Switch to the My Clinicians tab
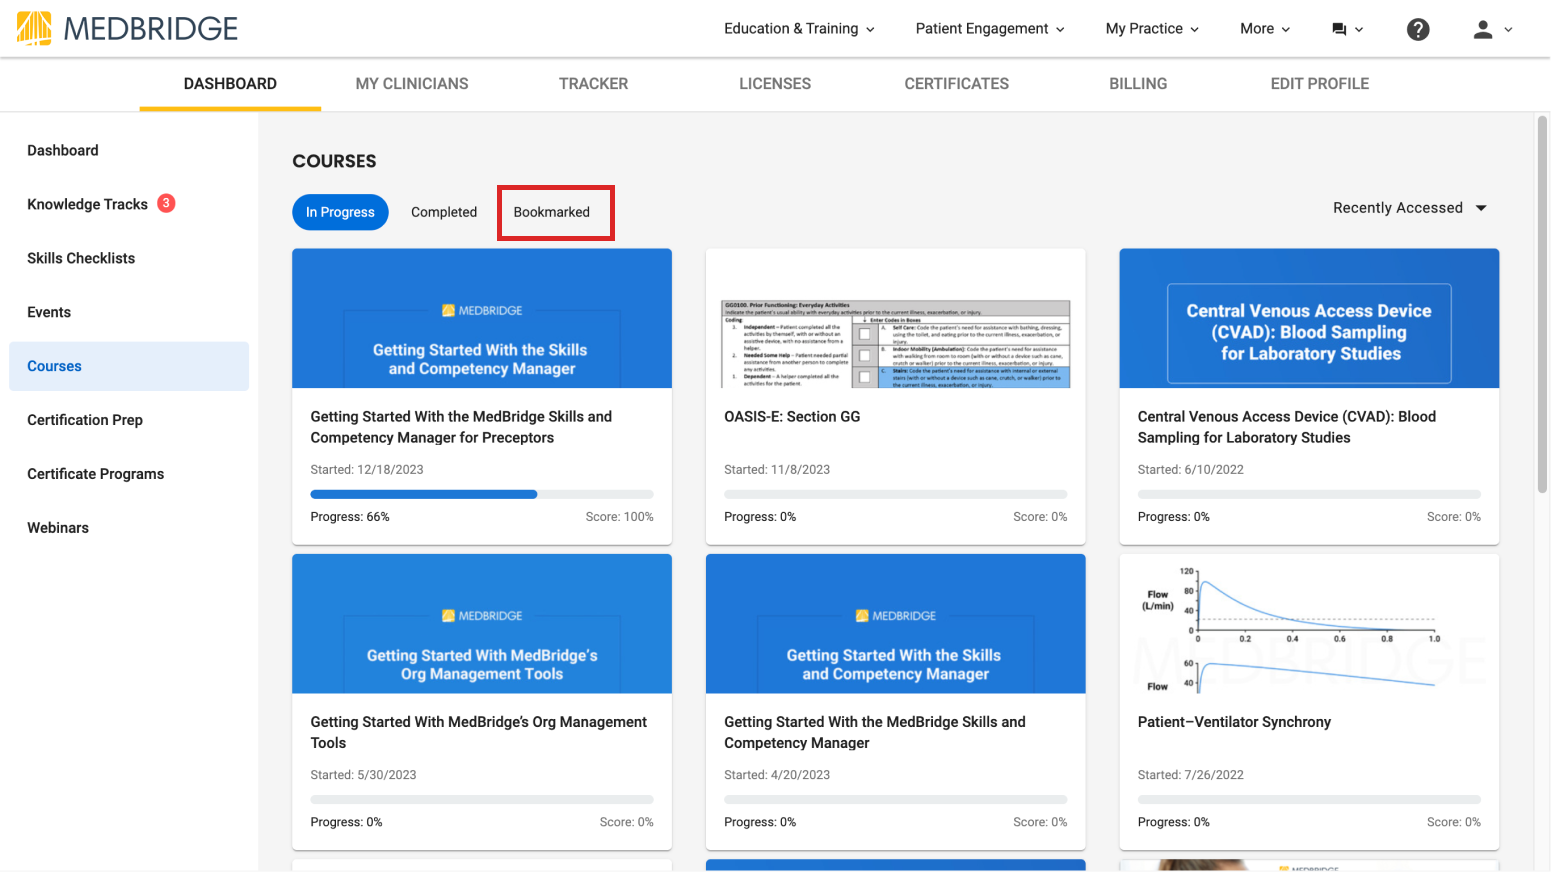 click(412, 84)
